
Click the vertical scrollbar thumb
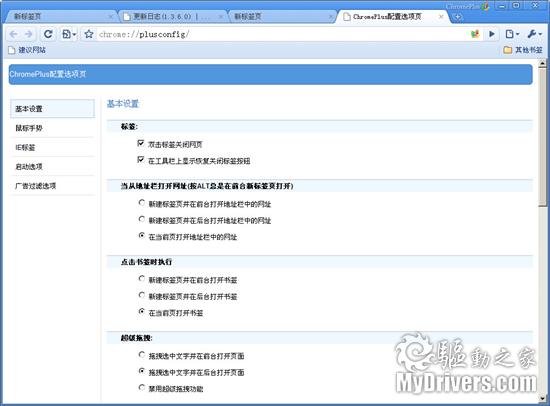tap(543, 138)
